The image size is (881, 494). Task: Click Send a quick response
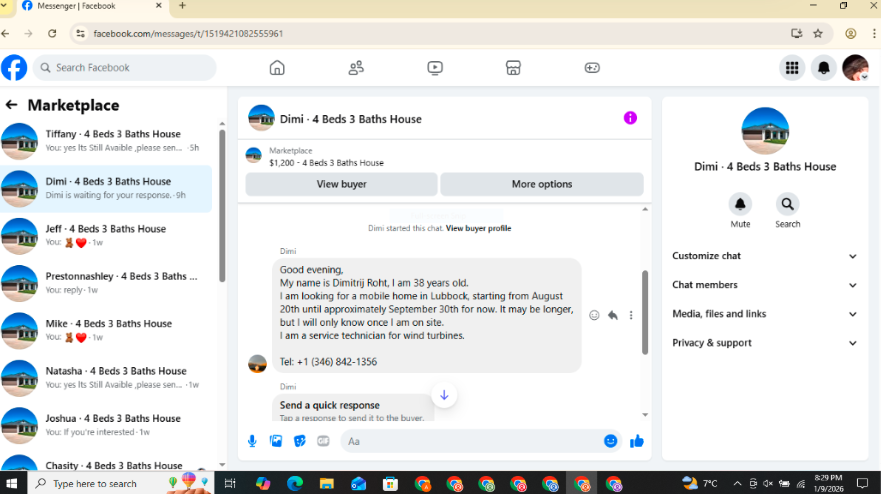329,405
